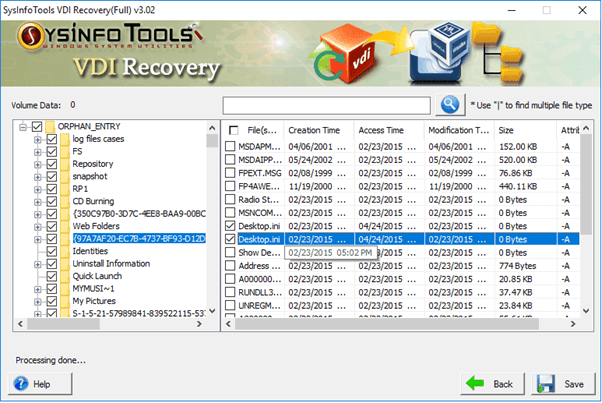Click the file list horizontal scrollbar thumb
This screenshot has height=403, width=602.
[x=387, y=324]
